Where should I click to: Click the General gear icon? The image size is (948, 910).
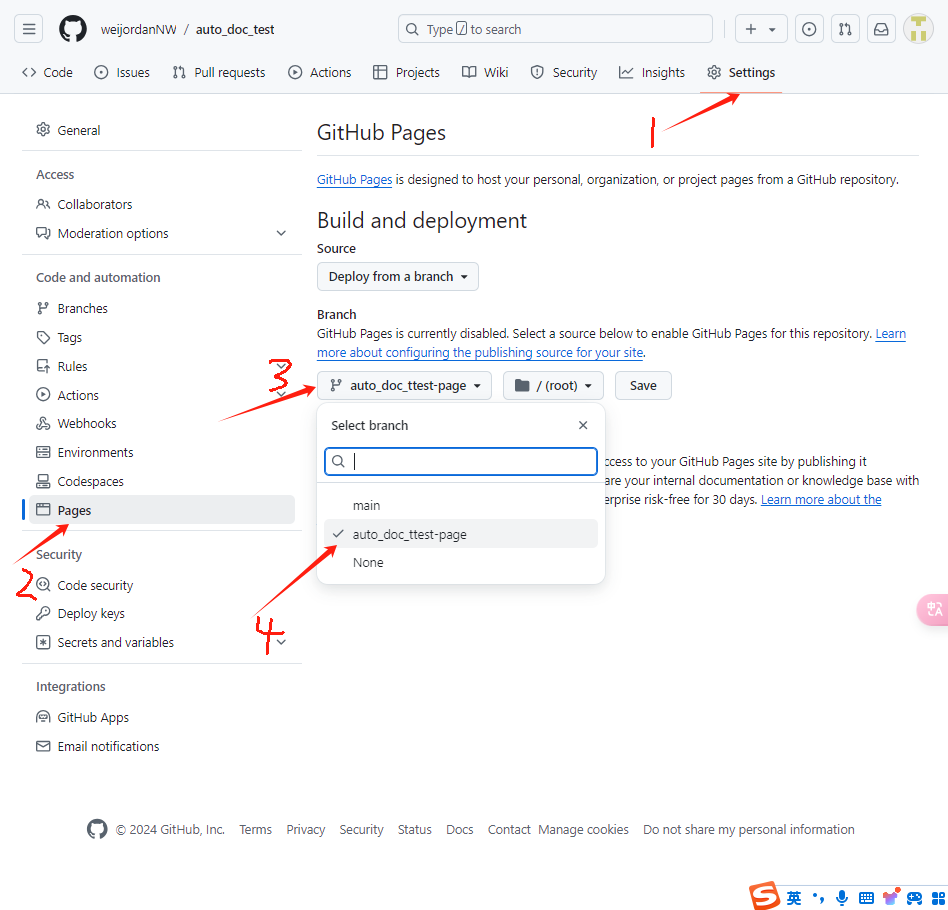[43, 129]
